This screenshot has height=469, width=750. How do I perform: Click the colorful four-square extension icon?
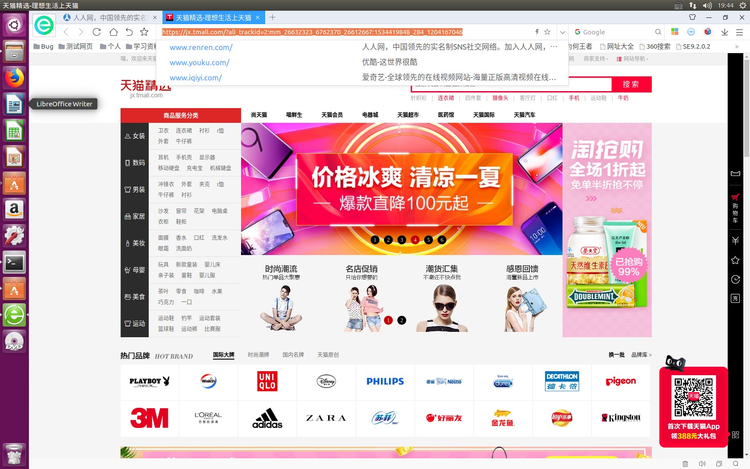(x=675, y=32)
